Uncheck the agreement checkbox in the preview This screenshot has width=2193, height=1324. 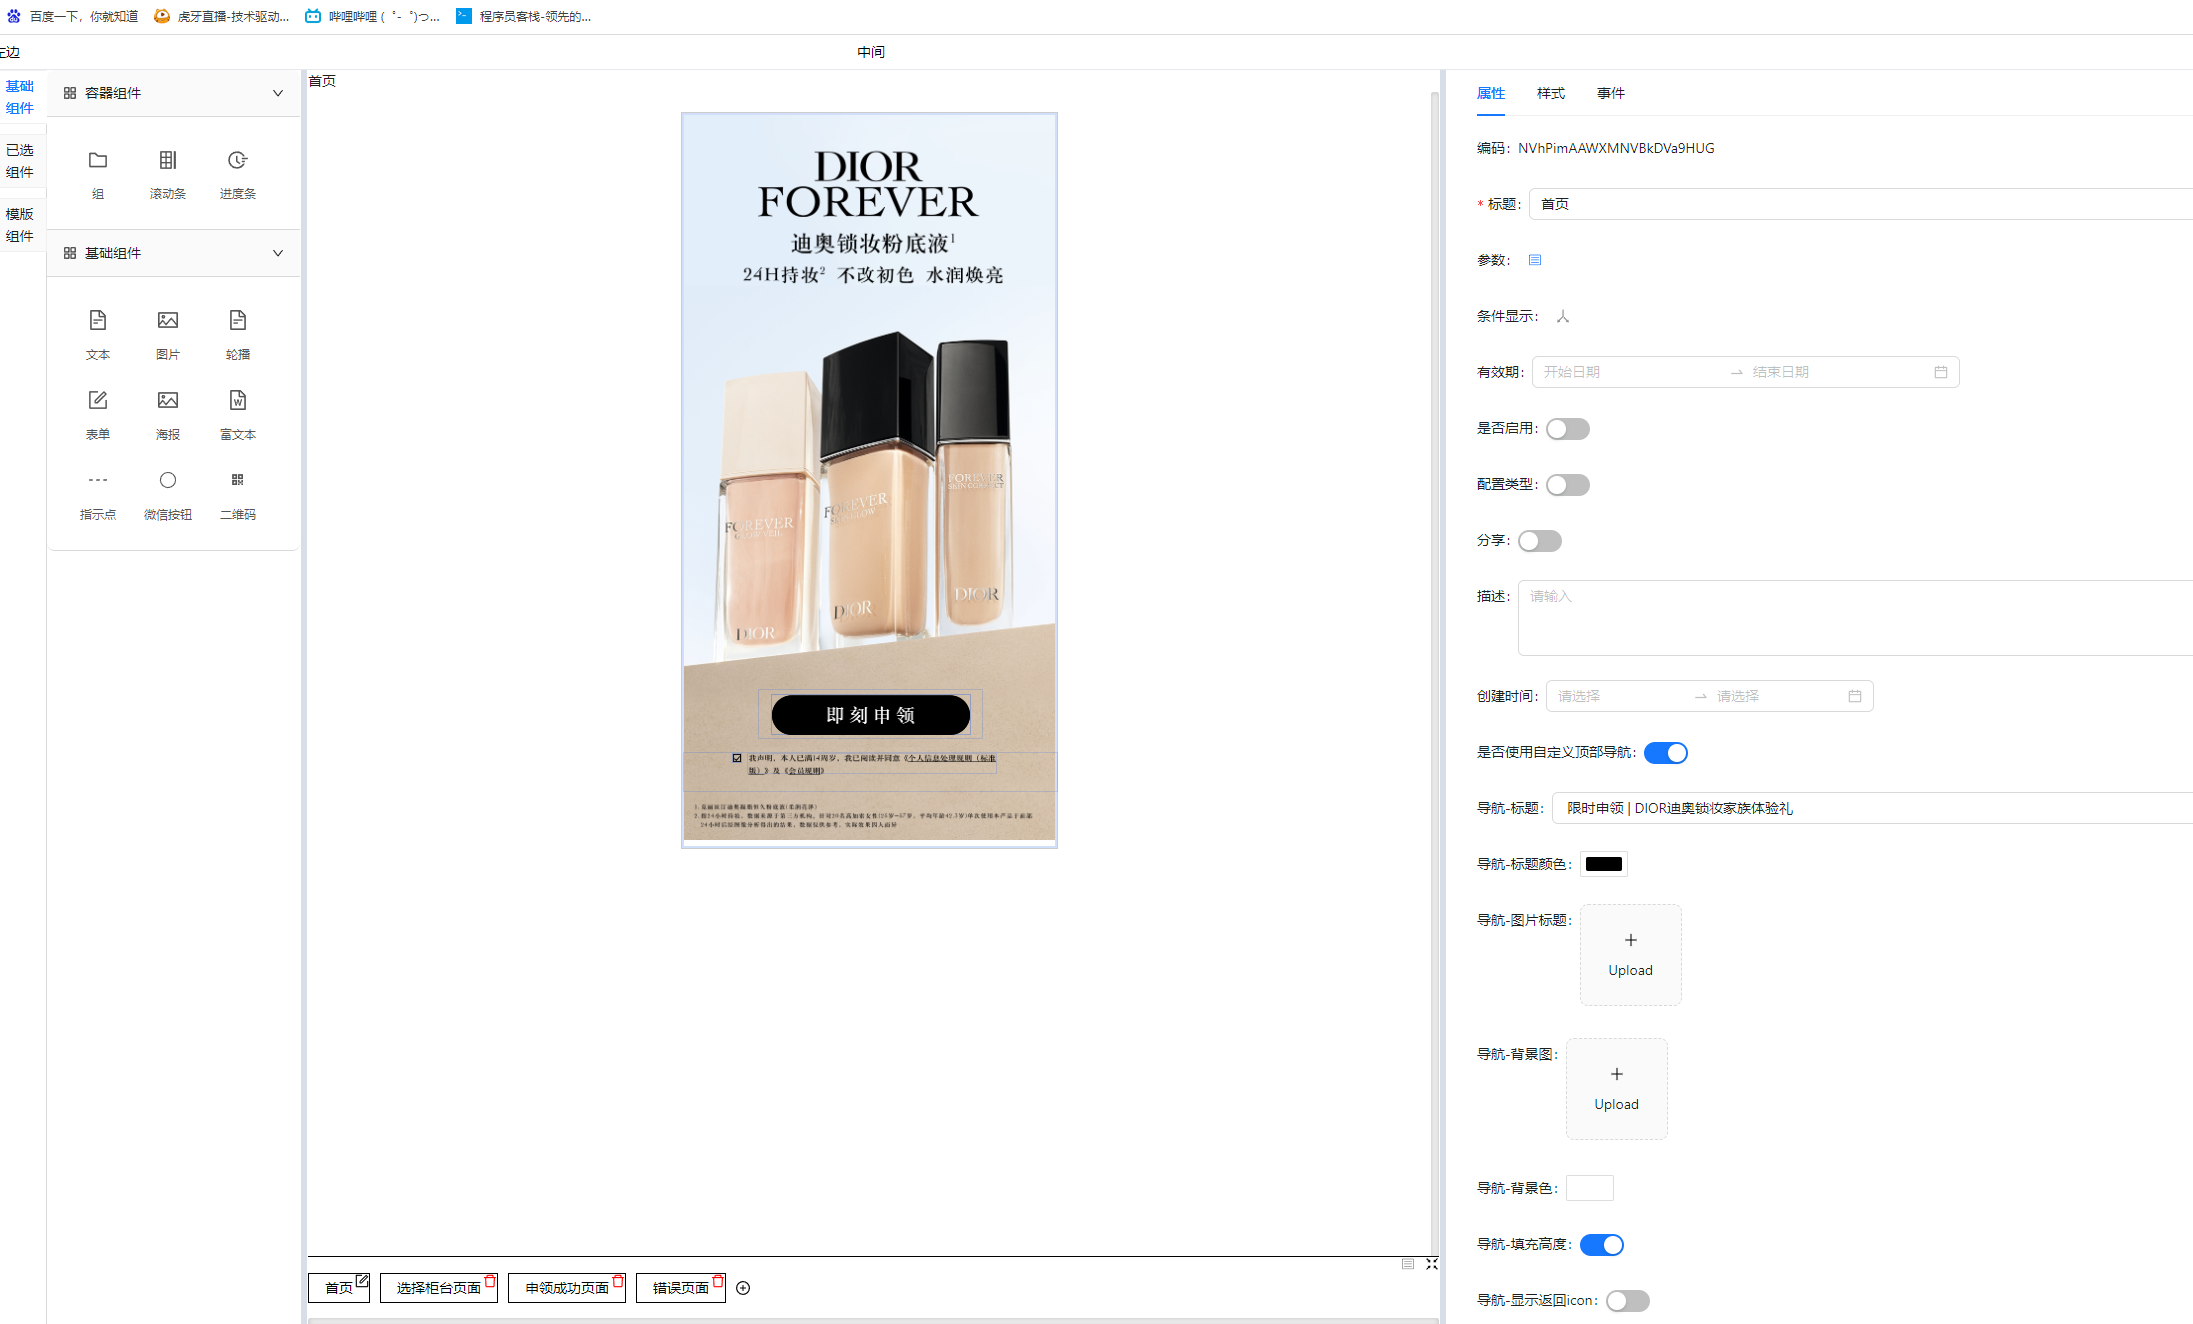click(737, 758)
